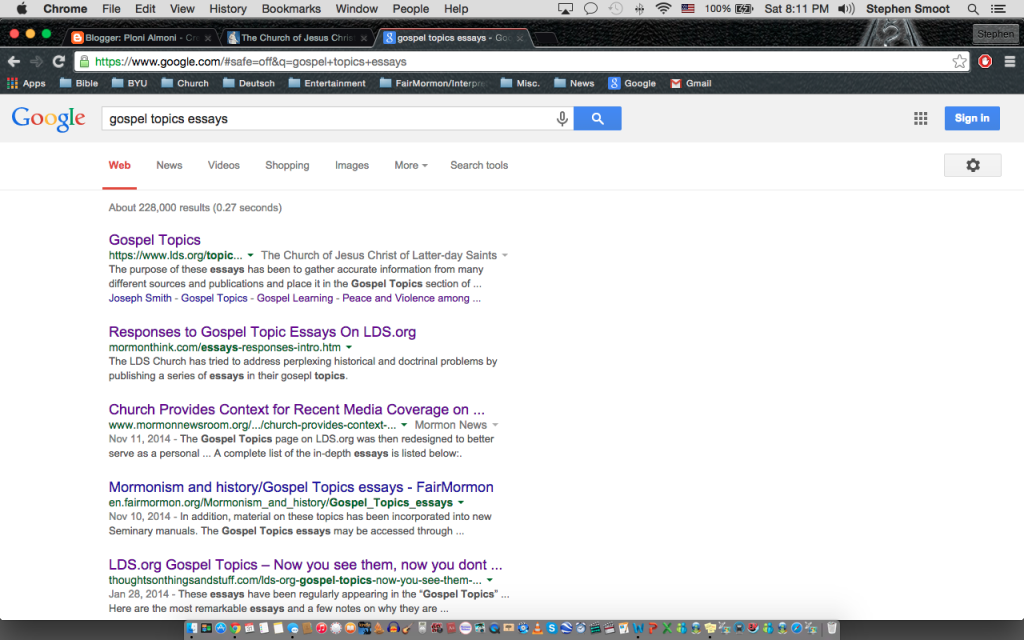Open the AirPlay display menu
Screen dimensions: 1024x640
pos(566,8)
